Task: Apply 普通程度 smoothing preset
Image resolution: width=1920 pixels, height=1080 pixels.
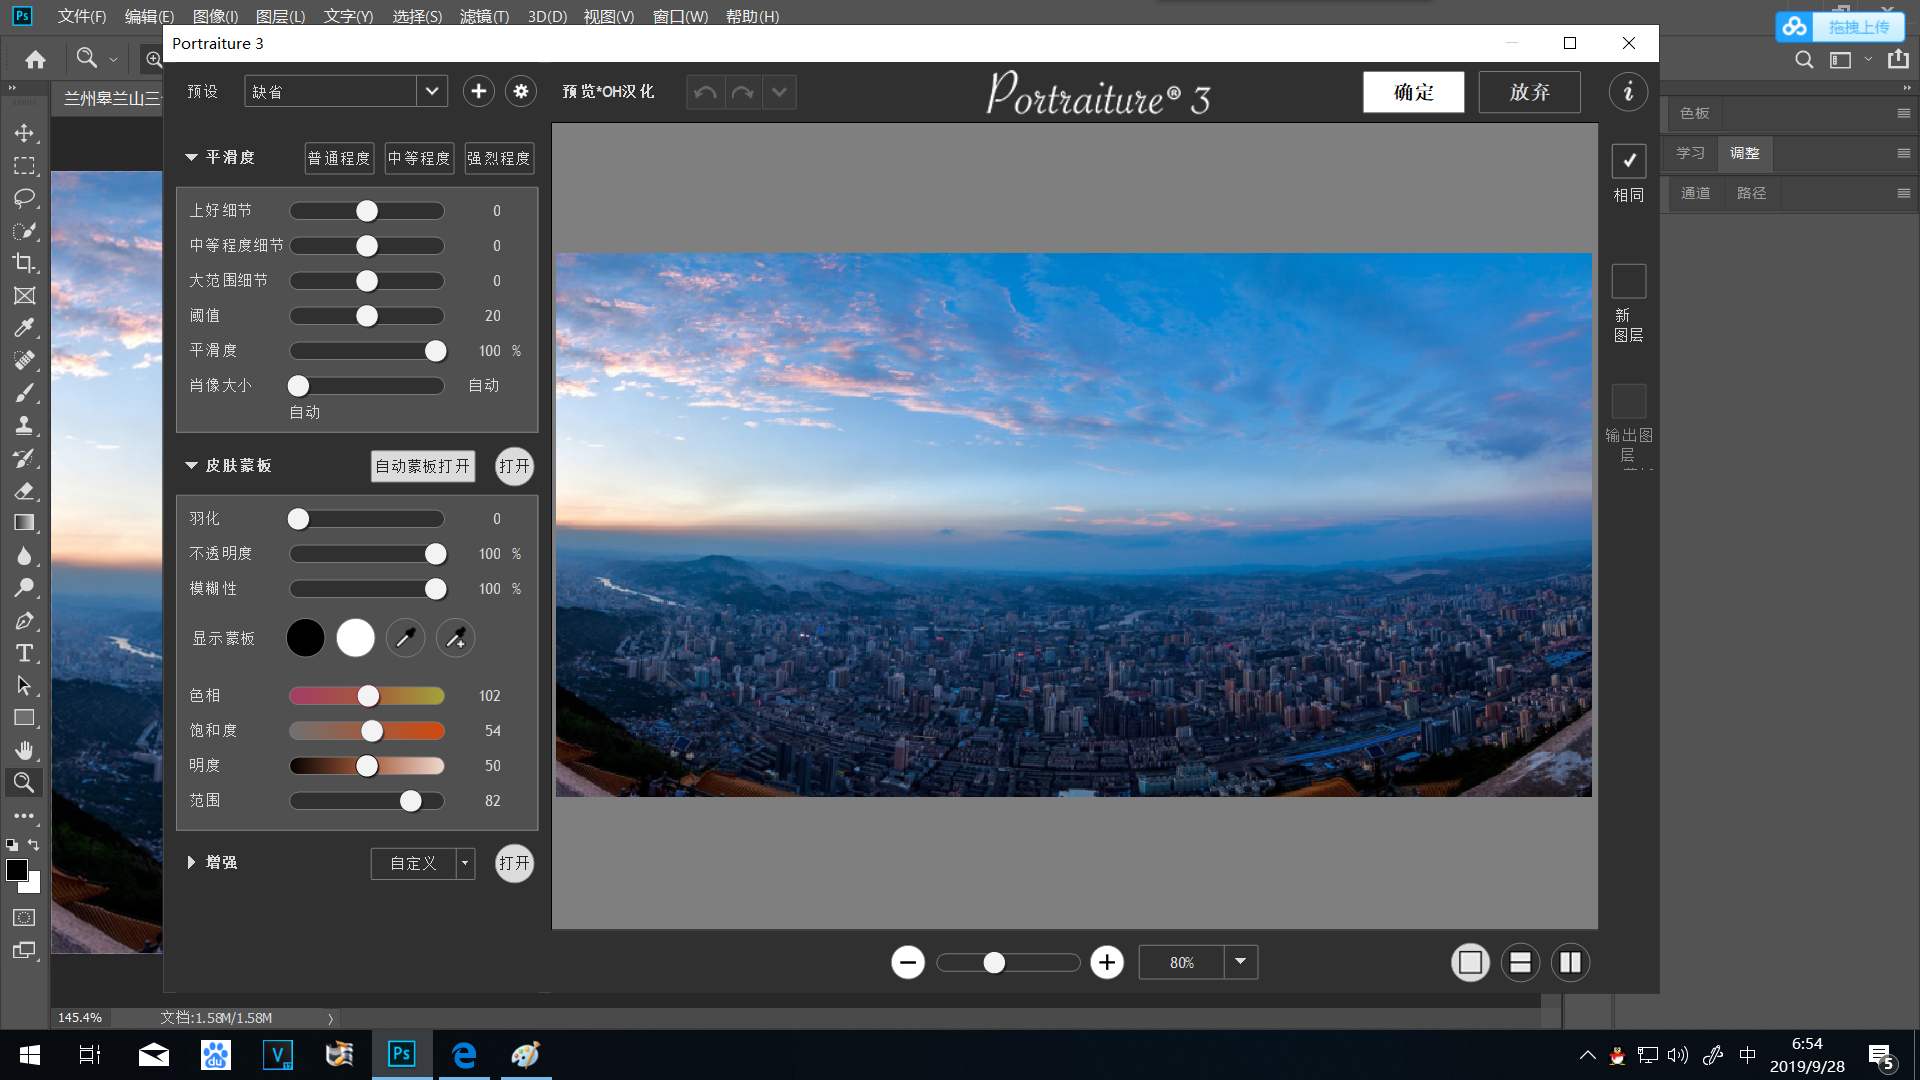Action: (x=339, y=158)
